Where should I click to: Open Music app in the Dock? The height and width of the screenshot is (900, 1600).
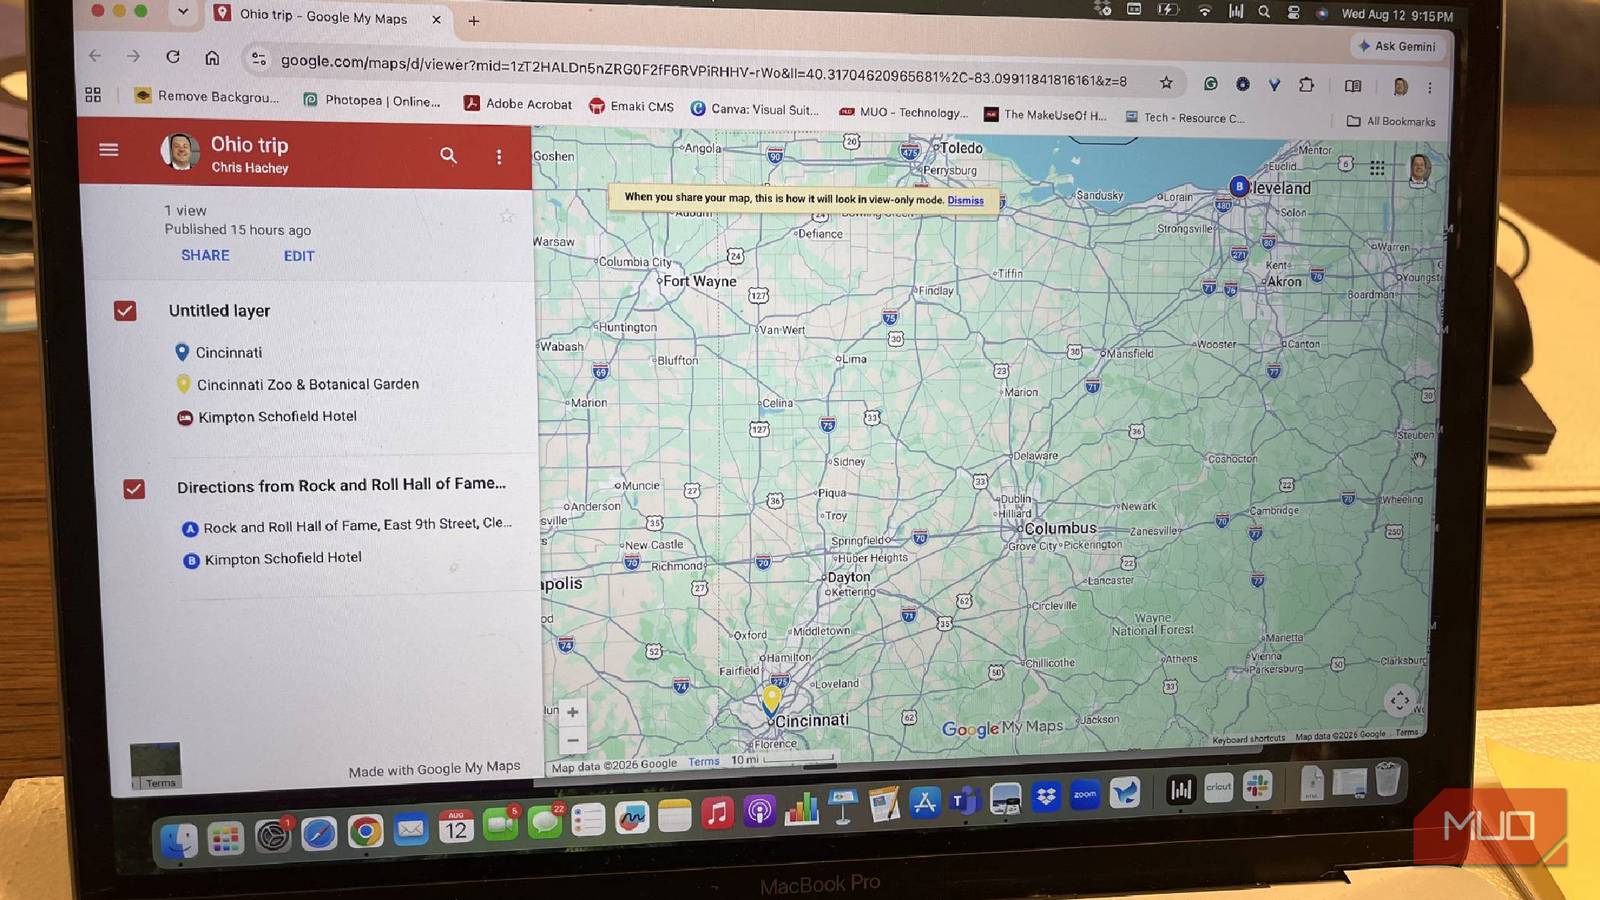pyautogui.click(x=717, y=813)
